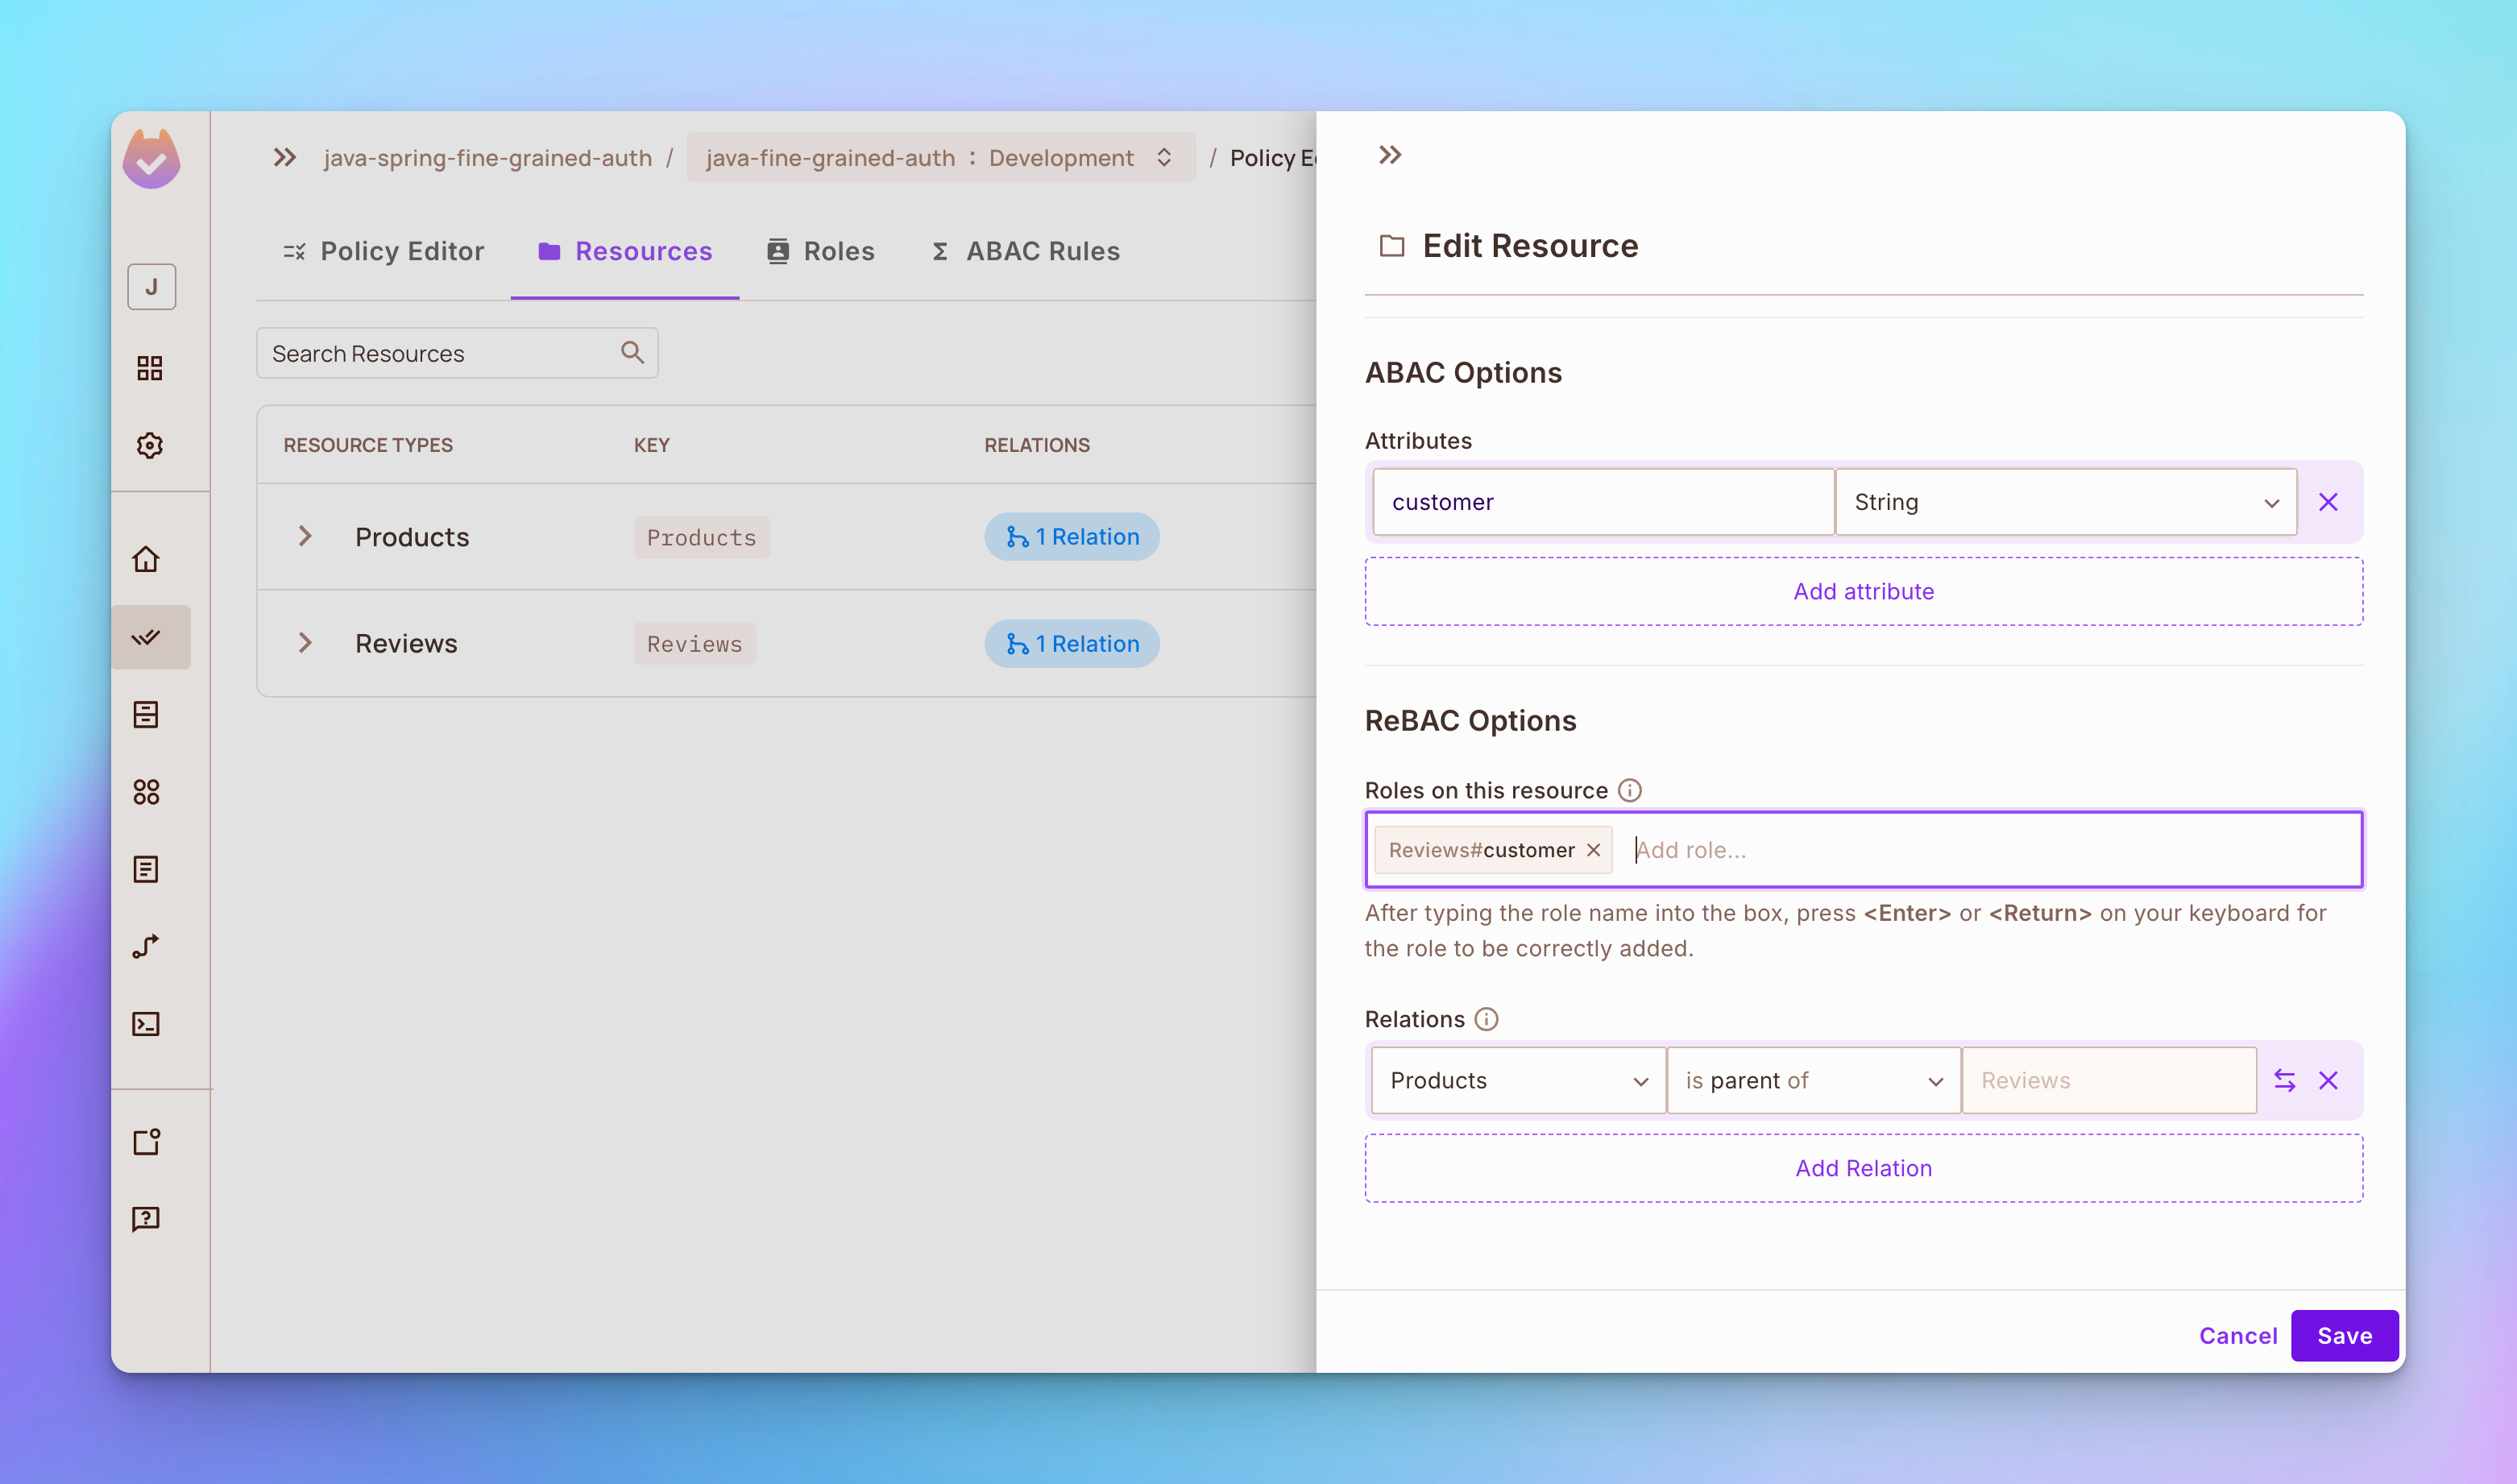2517x1484 pixels.
Task: Expand the Products resource row
Action: 305,537
